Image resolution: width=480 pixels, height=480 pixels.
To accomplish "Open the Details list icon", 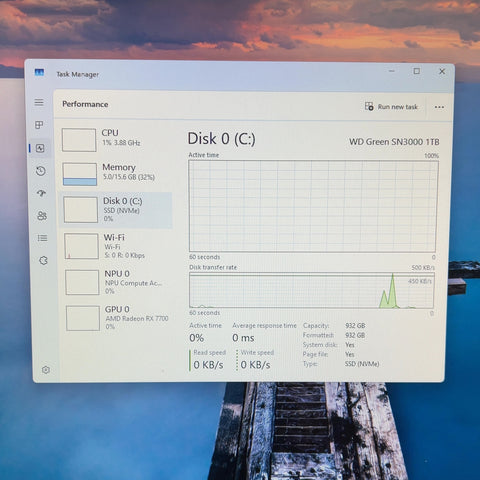I will (x=42, y=238).
